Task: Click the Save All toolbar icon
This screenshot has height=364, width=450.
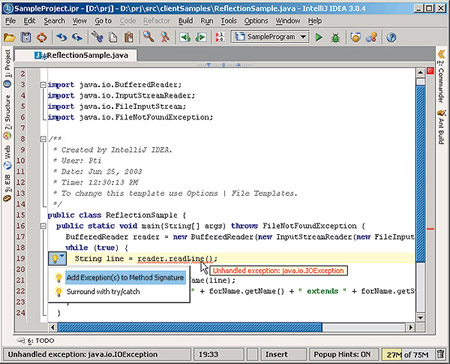Action: point(26,37)
